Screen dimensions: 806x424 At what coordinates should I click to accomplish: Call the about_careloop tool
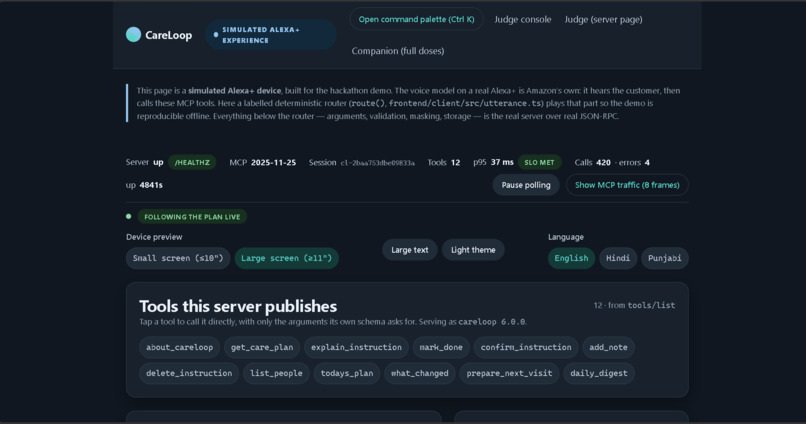click(x=179, y=347)
